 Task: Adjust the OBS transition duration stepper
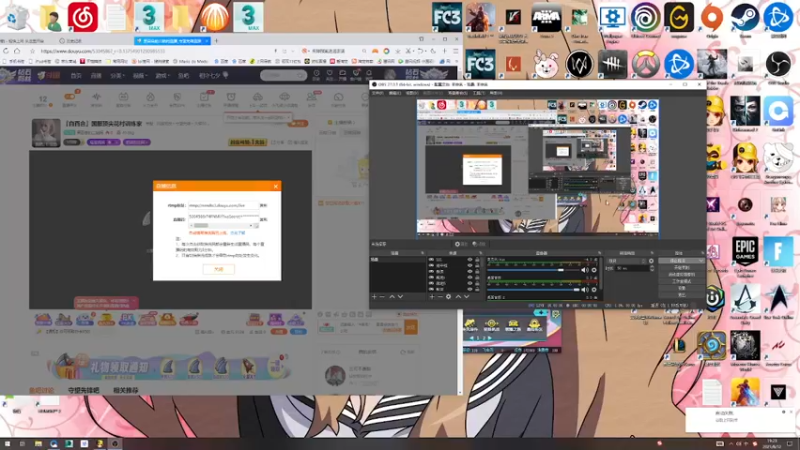point(652,268)
